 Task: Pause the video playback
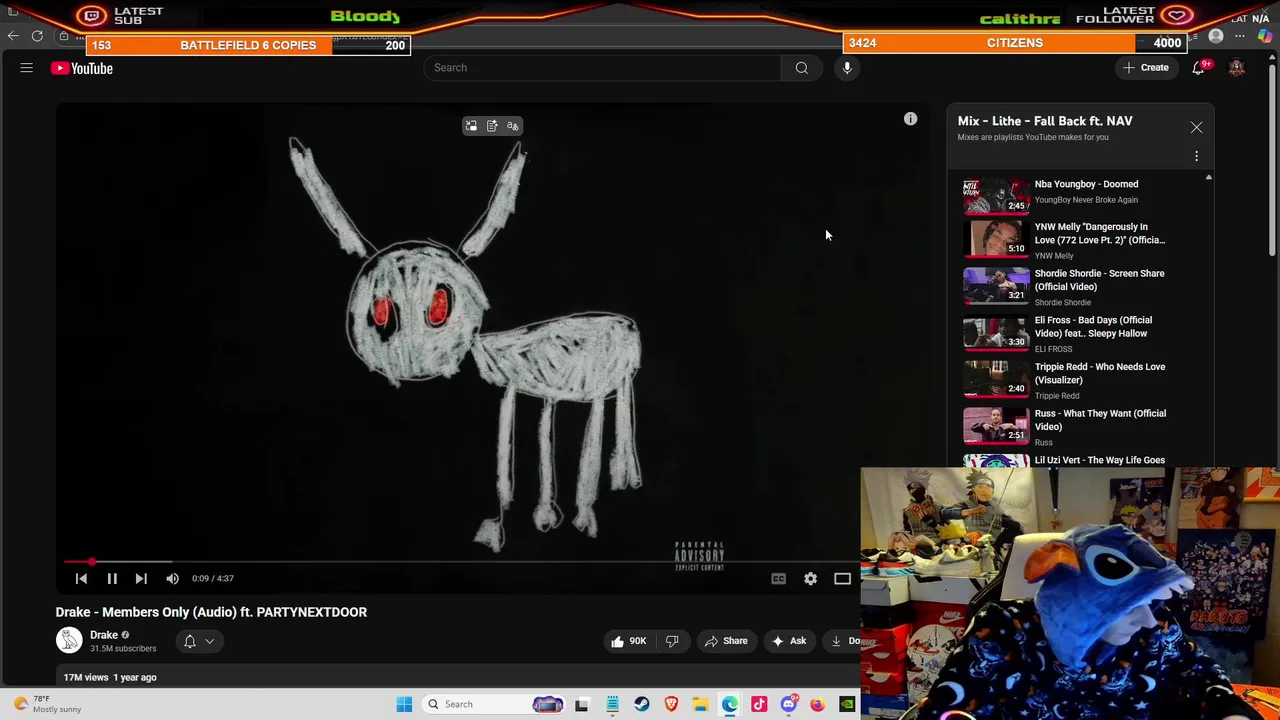[x=112, y=578]
